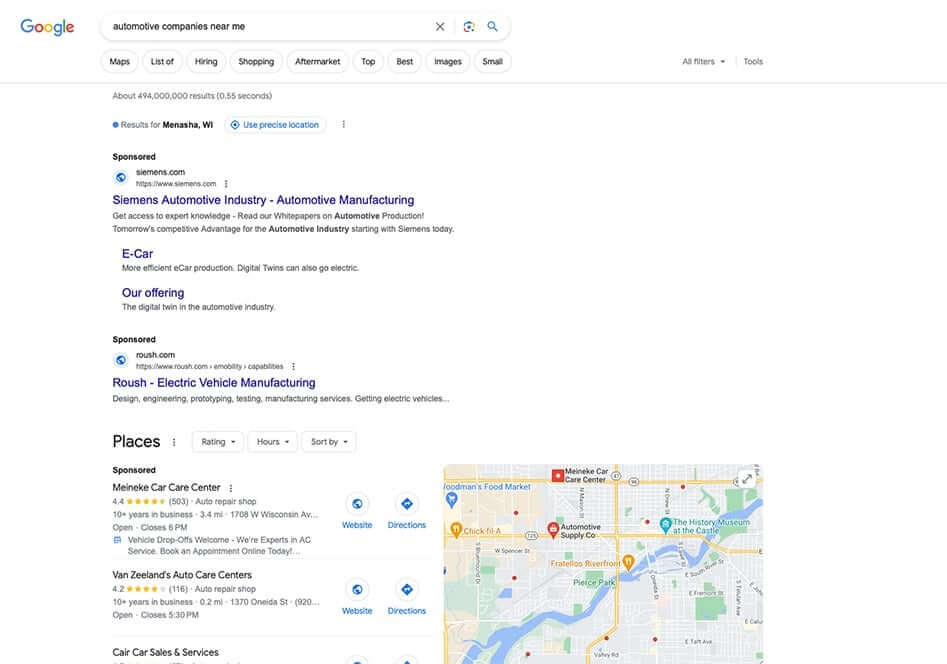Open the Rating filter dropdown

click(218, 442)
